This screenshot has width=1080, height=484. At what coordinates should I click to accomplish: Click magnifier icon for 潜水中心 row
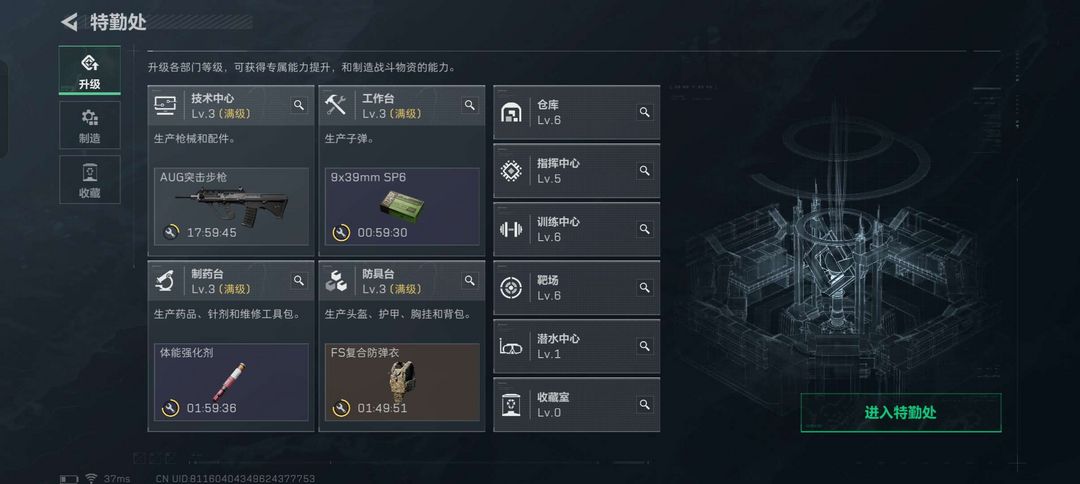[645, 346]
